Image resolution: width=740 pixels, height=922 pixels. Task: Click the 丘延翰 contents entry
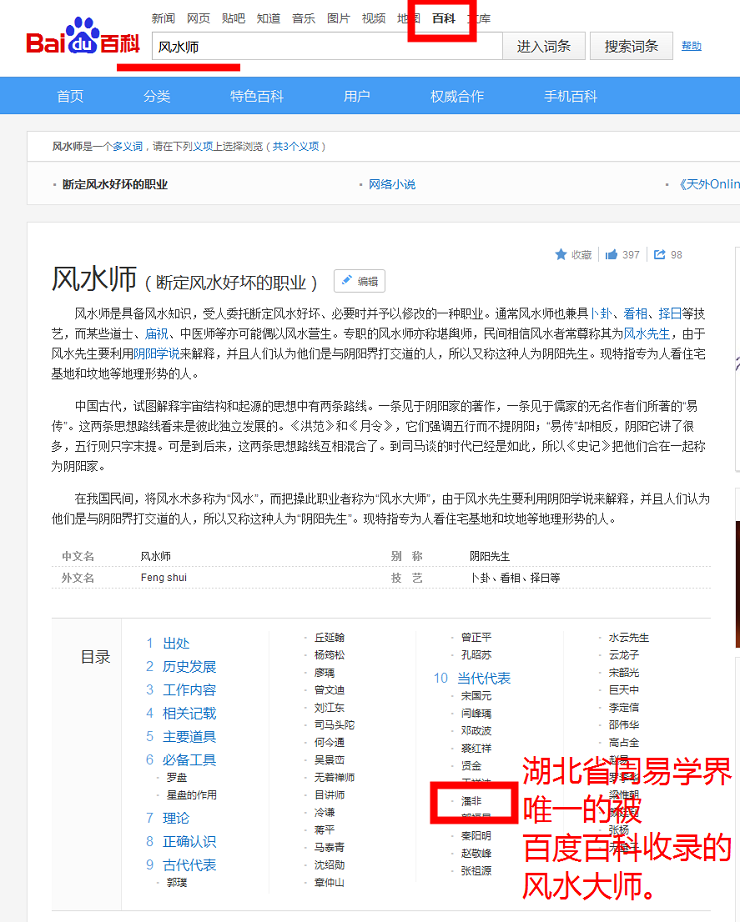[x=329, y=637]
